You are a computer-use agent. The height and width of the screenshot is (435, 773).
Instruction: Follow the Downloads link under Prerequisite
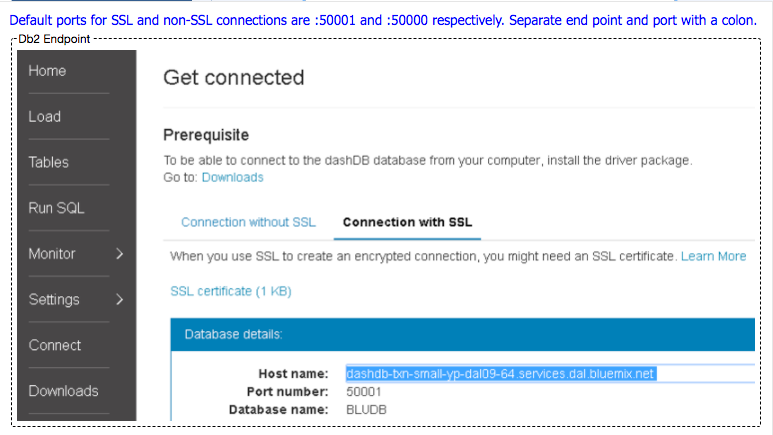coord(232,178)
